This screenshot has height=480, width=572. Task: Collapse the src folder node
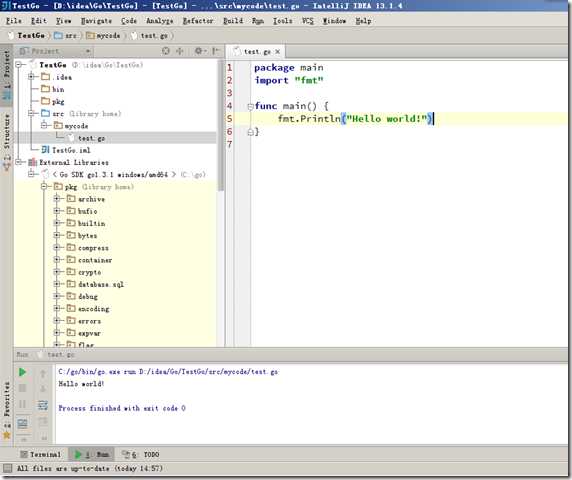click(31, 113)
